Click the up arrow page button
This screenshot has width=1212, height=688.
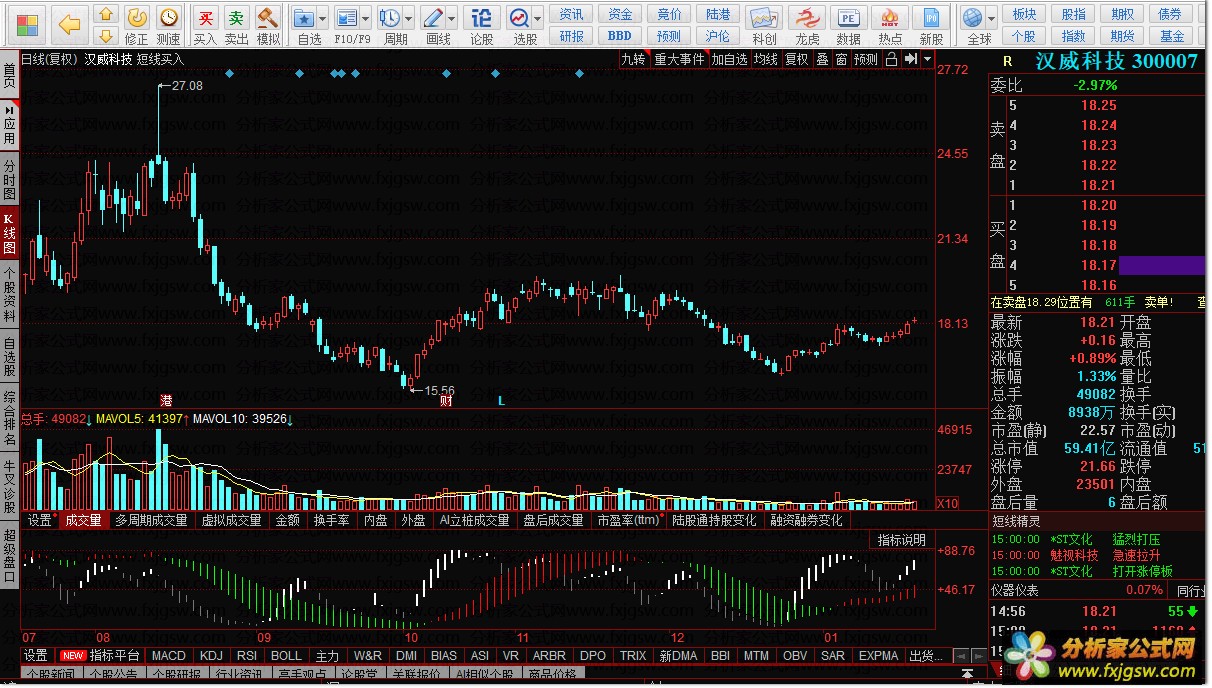coord(105,14)
